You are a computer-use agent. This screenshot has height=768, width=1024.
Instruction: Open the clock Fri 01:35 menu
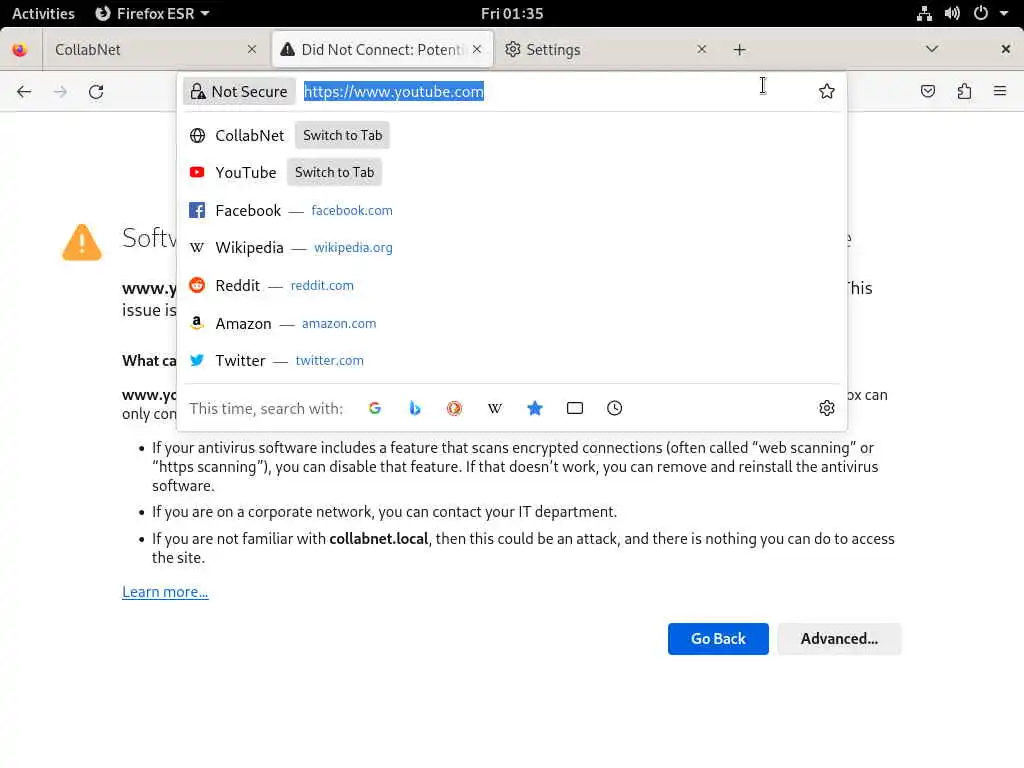512,13
